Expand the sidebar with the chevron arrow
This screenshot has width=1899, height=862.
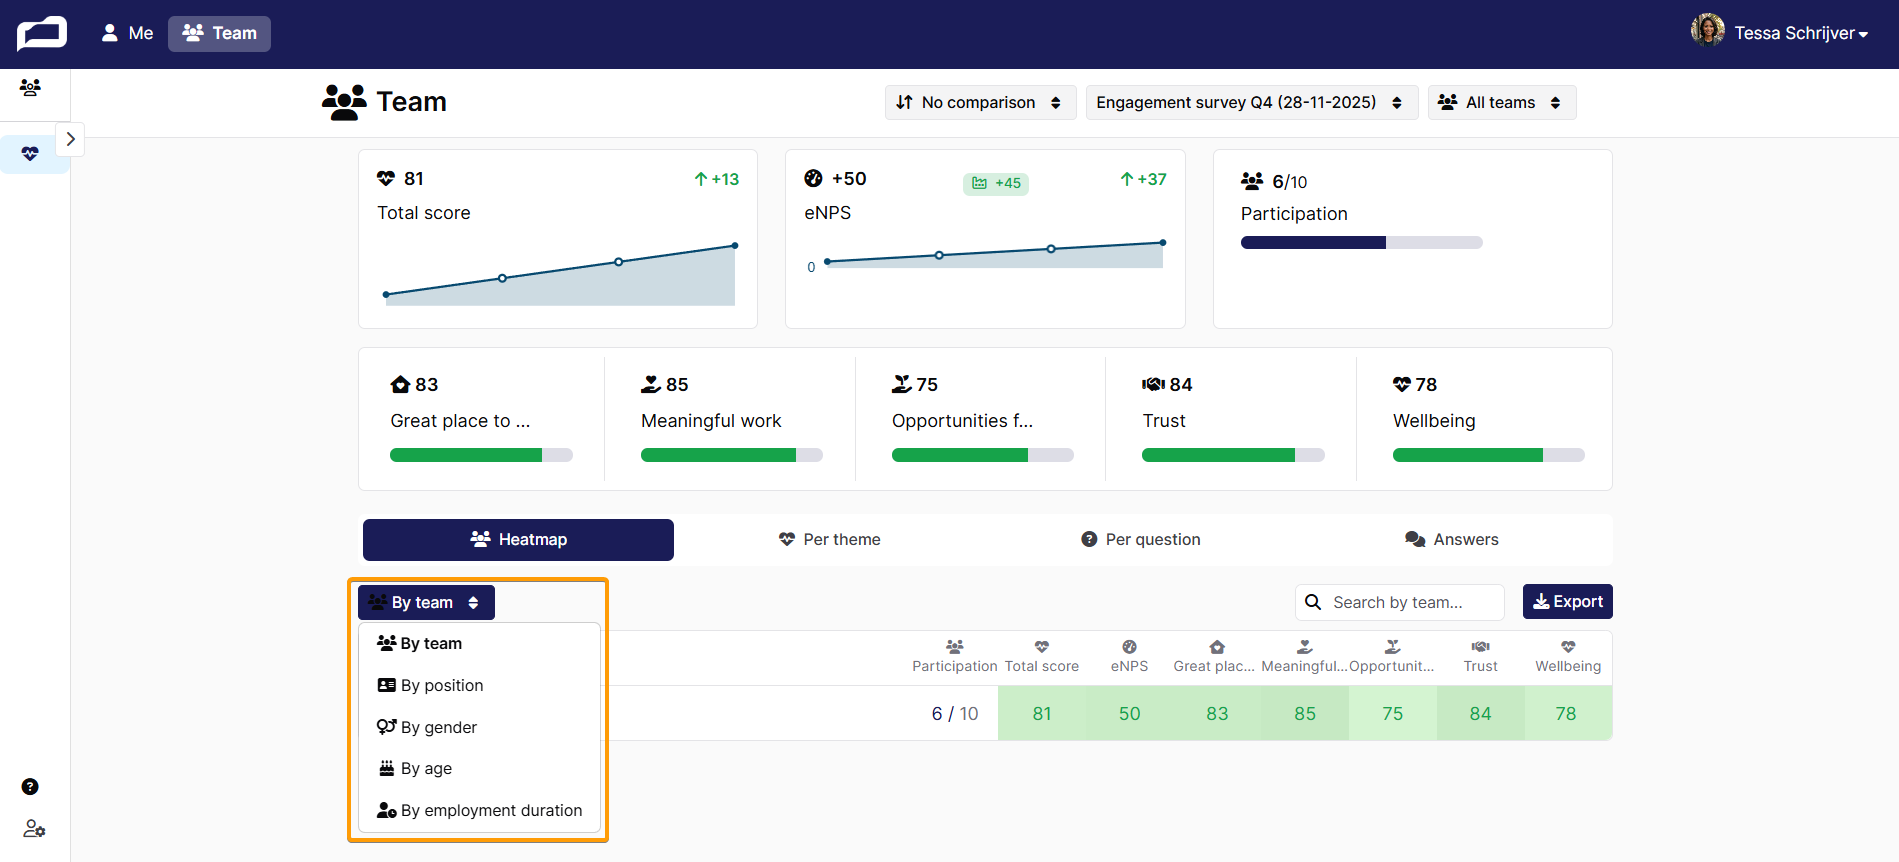tap(70, 139)
